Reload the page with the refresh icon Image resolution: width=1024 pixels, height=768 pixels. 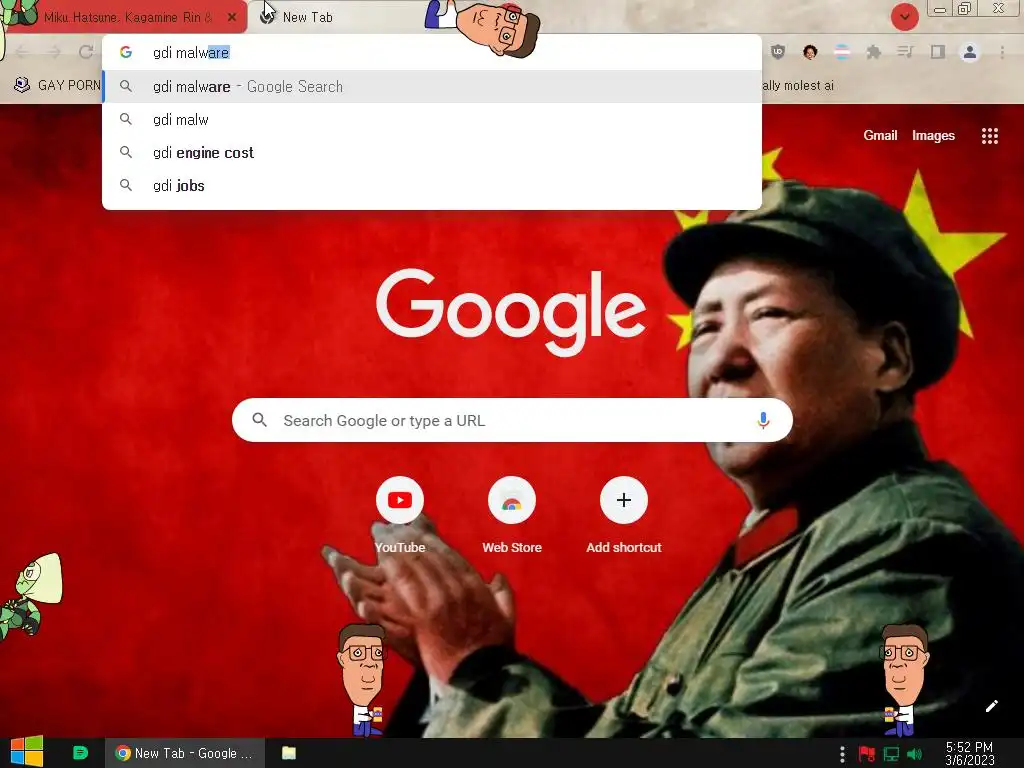[86, 52]
